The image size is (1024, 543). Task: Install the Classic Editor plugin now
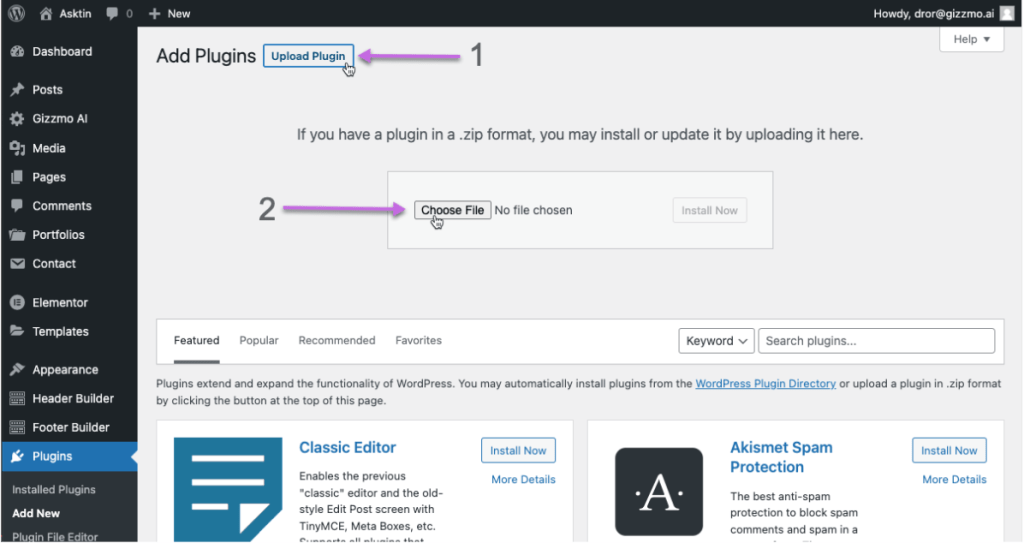click(x=518, y=451)
